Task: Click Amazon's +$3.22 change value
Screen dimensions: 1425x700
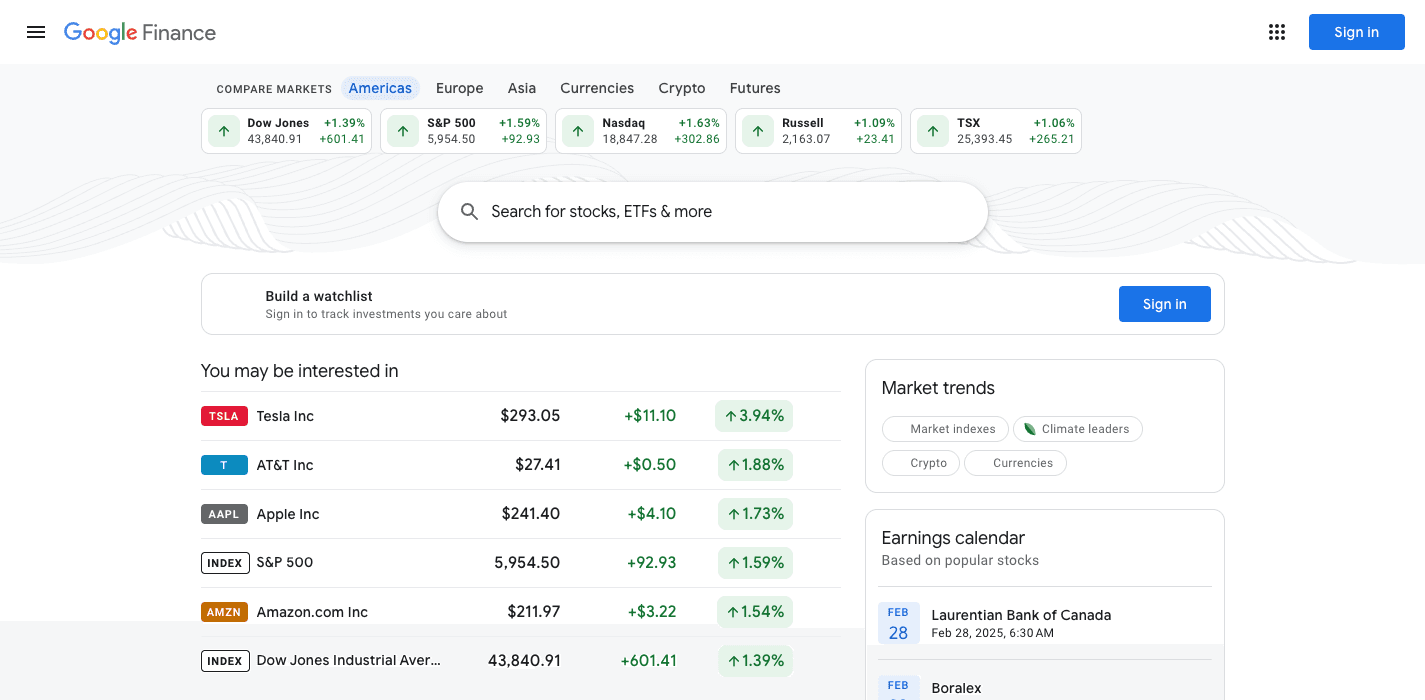Action: (x=652, y=612)
